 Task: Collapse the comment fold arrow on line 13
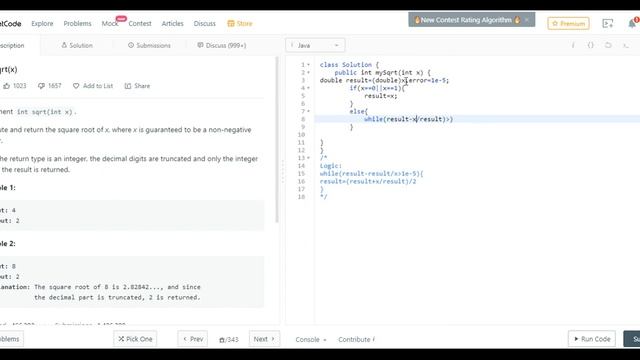309,158
